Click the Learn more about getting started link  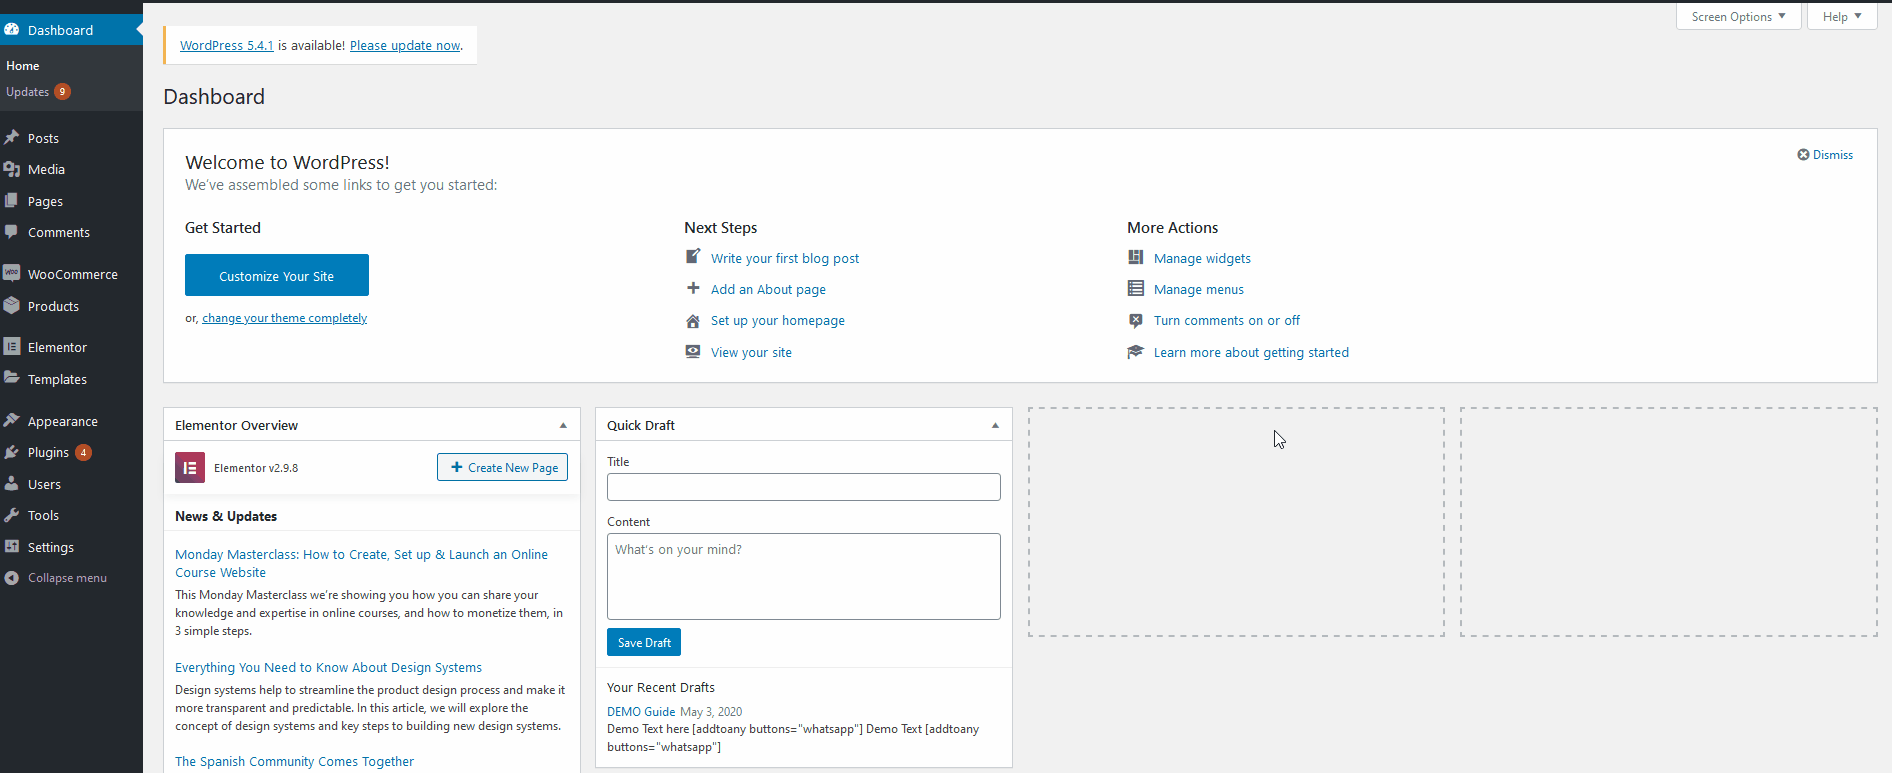(1251, 353)
